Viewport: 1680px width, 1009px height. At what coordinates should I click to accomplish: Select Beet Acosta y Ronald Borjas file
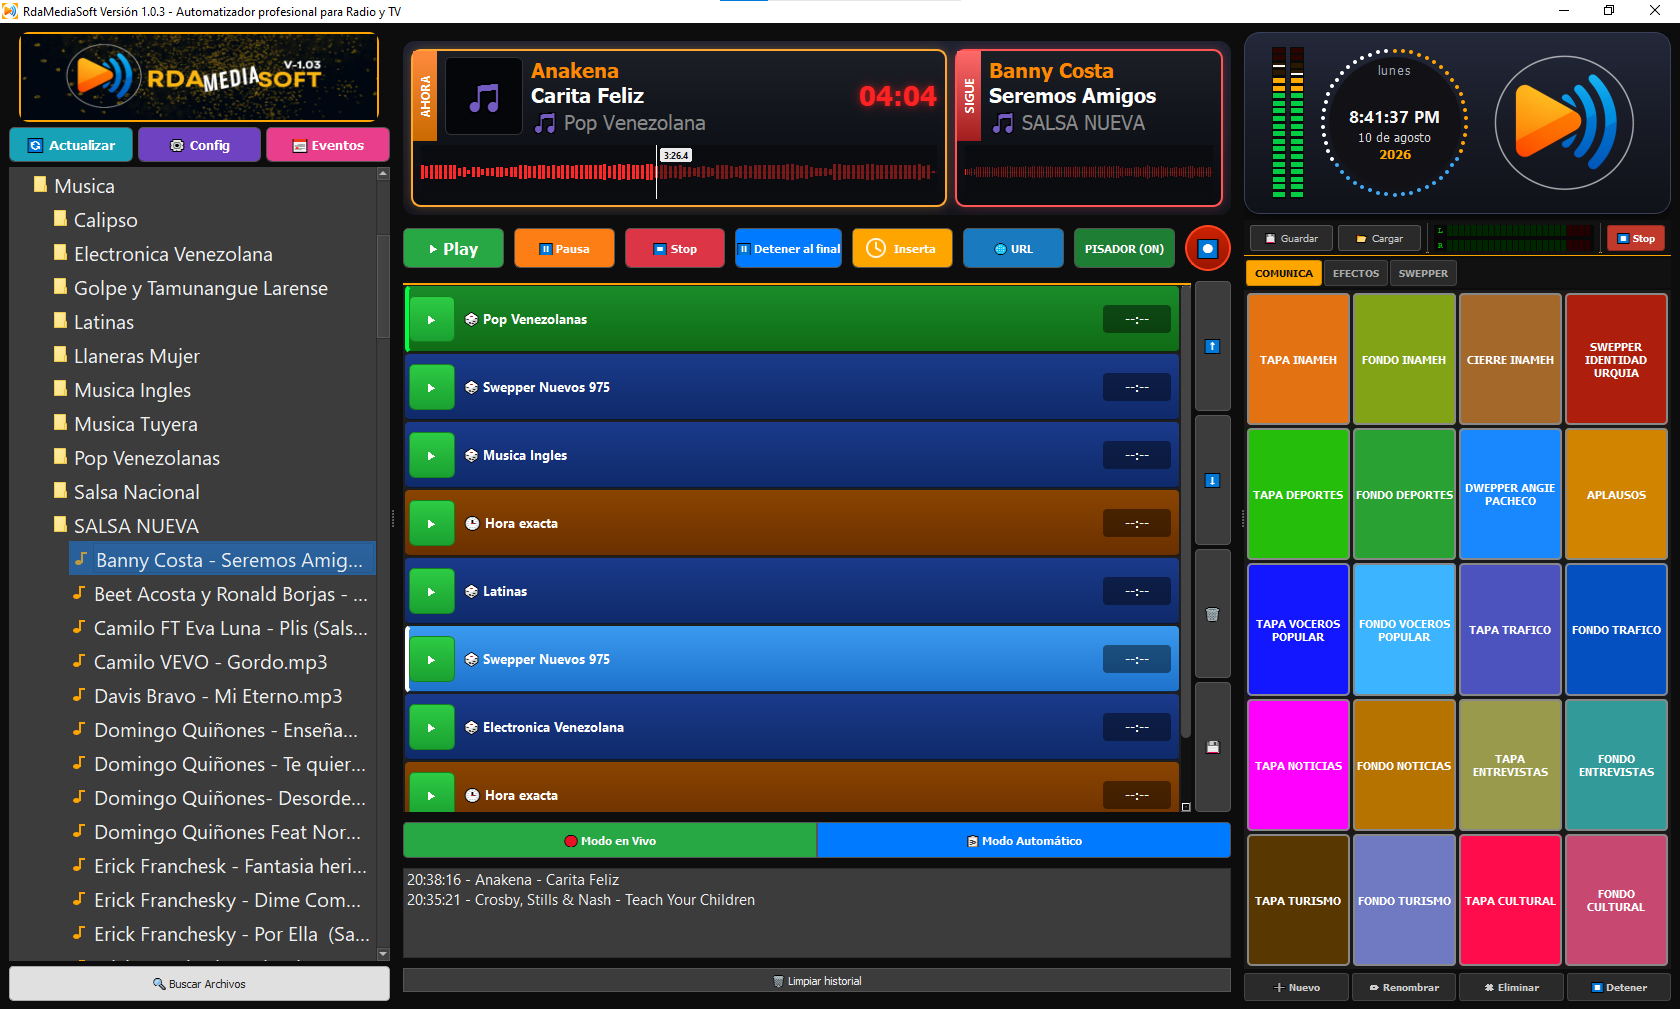[x=220, y=594]
